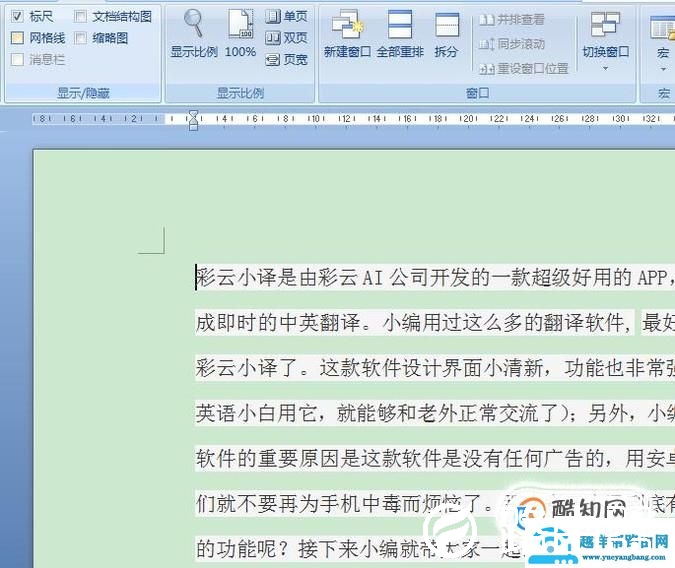This screenshot has height=568, width=675.
Task: Click the 切换窗口 switch windows icon
Action: point(605,24)
